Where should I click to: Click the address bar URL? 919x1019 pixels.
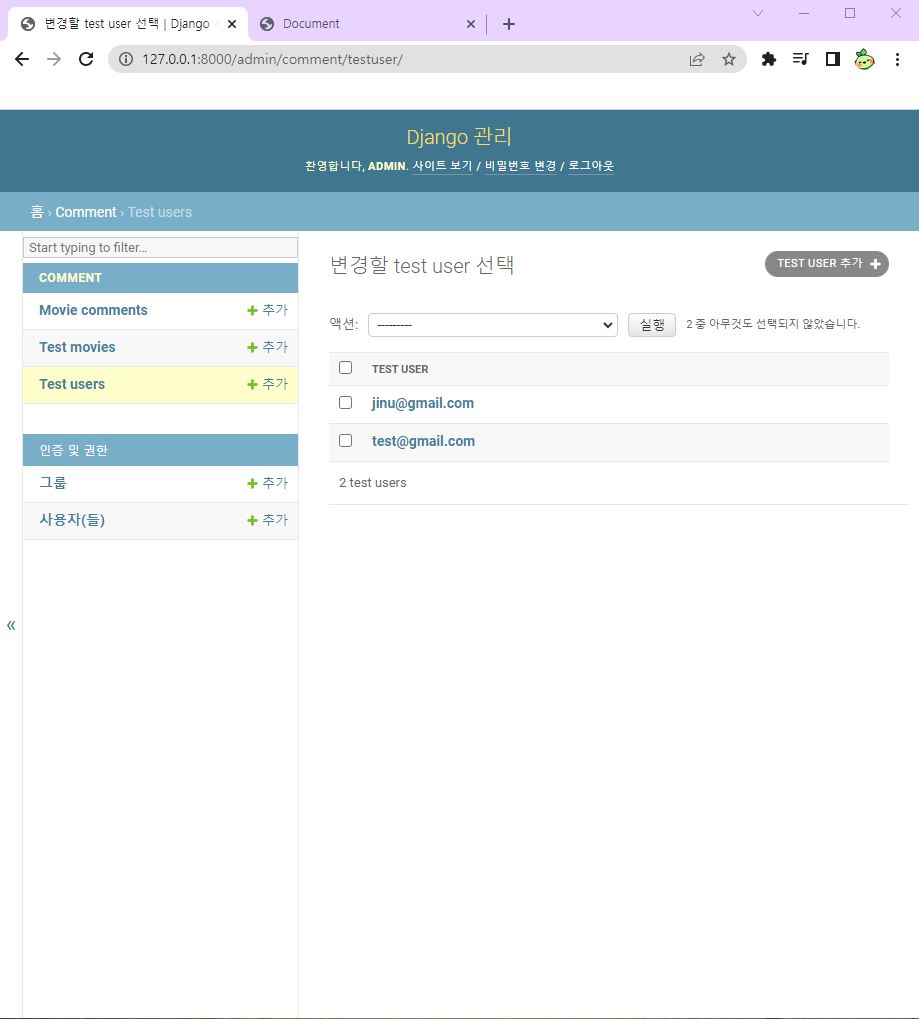click(272, 59)
